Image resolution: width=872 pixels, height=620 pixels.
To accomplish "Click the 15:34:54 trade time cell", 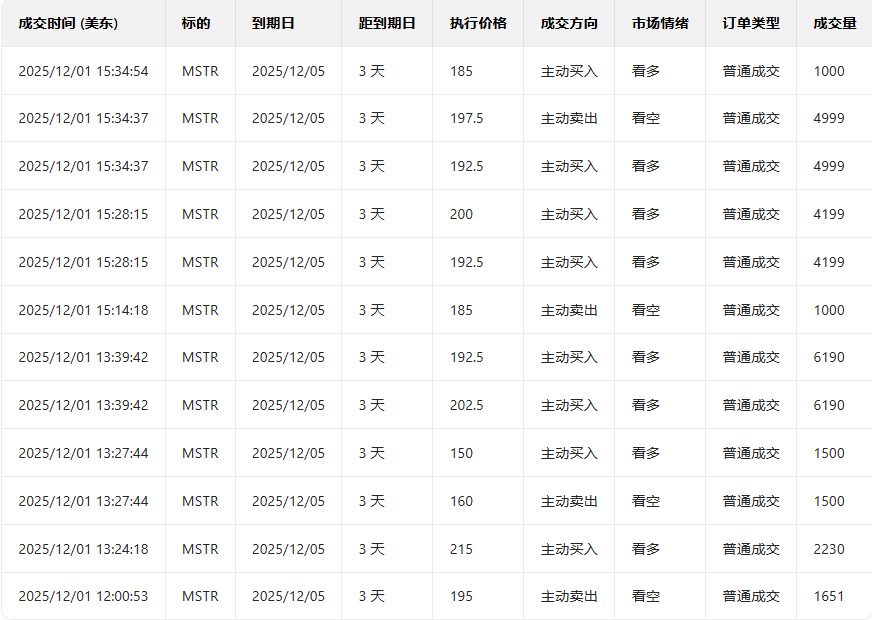I will [83, 71].
